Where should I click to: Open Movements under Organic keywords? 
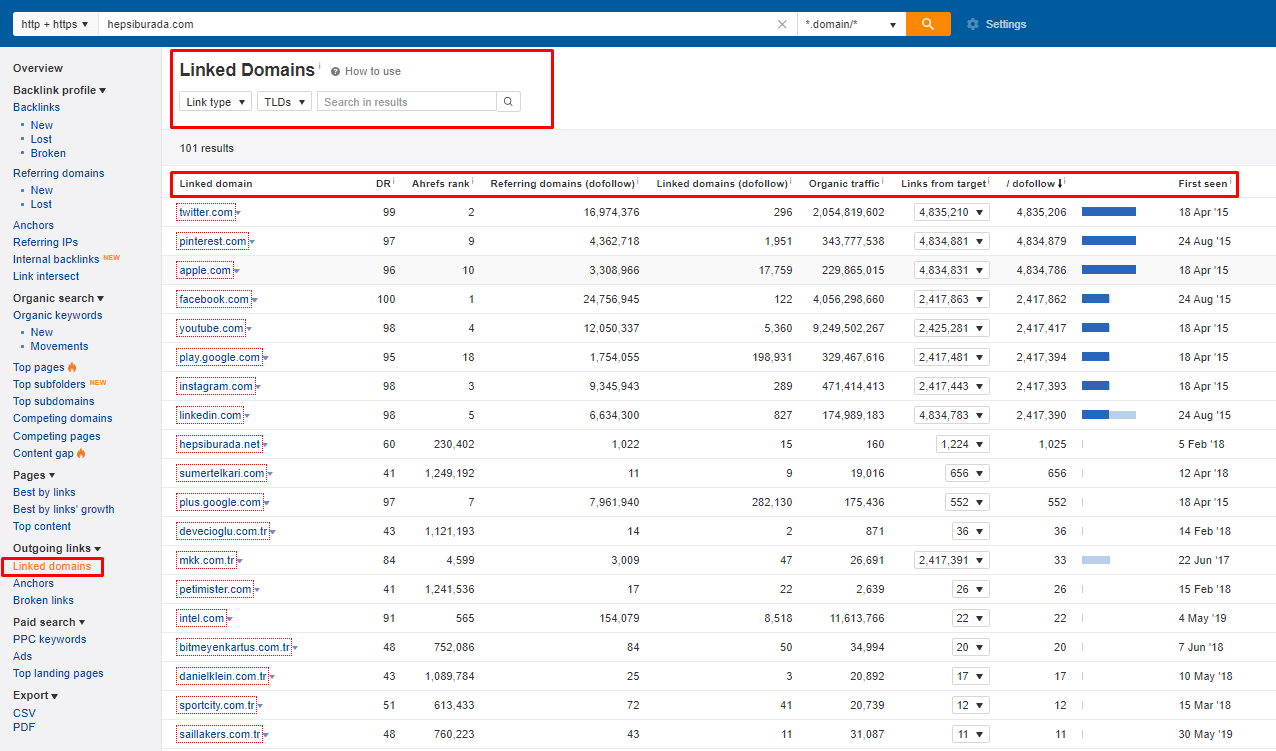coord(59,346)
